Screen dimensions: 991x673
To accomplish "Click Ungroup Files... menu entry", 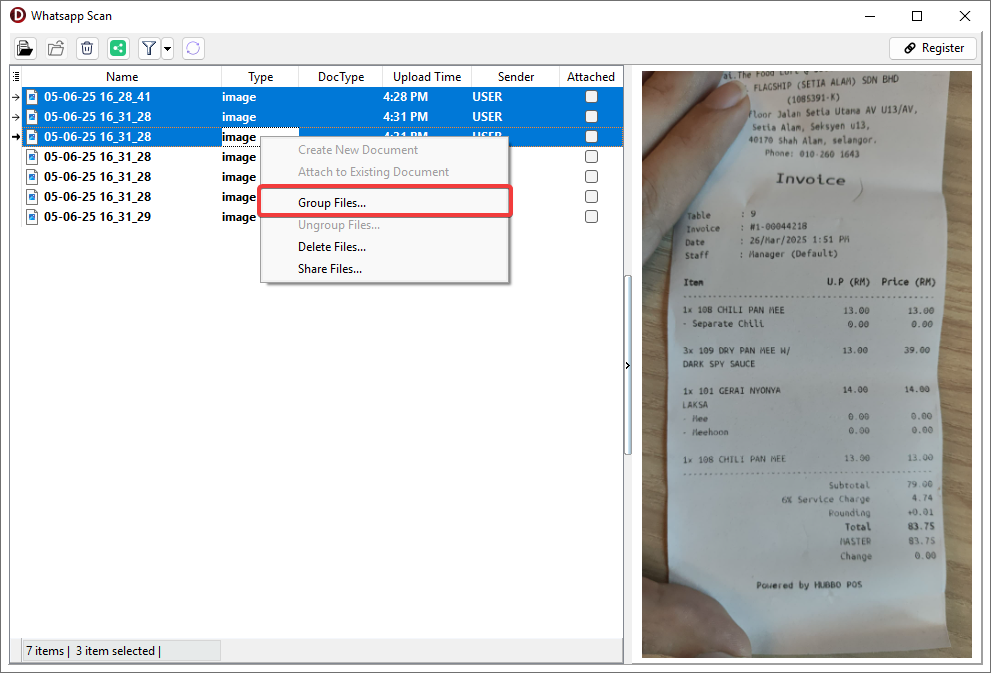I will coord(384,225).
